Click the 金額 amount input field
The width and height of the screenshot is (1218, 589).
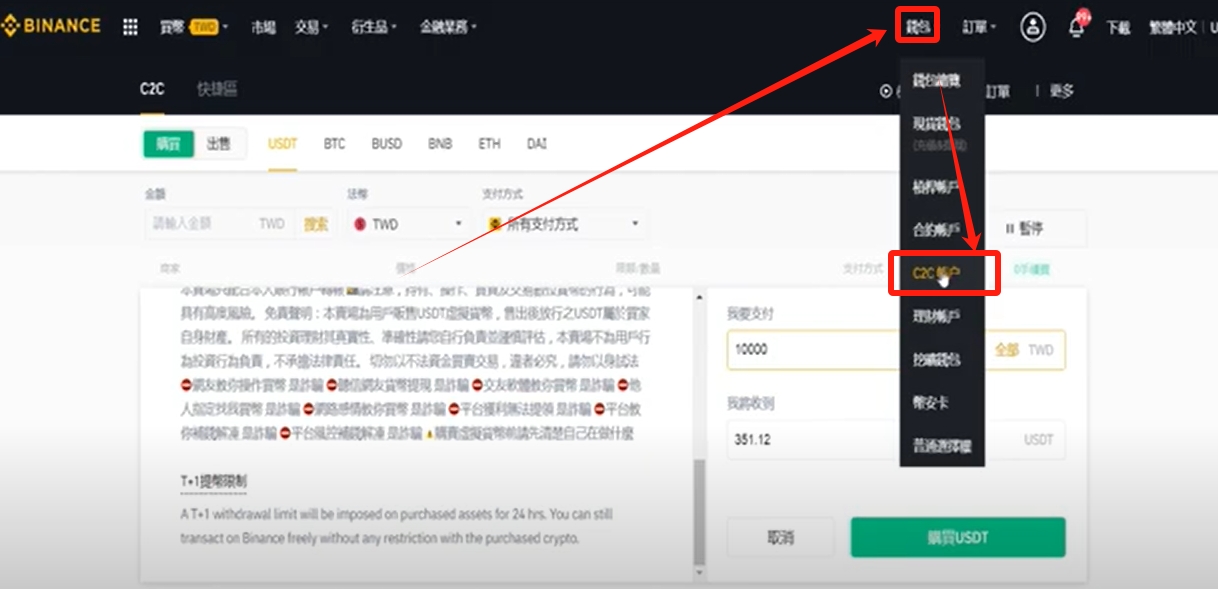[200, 224]
